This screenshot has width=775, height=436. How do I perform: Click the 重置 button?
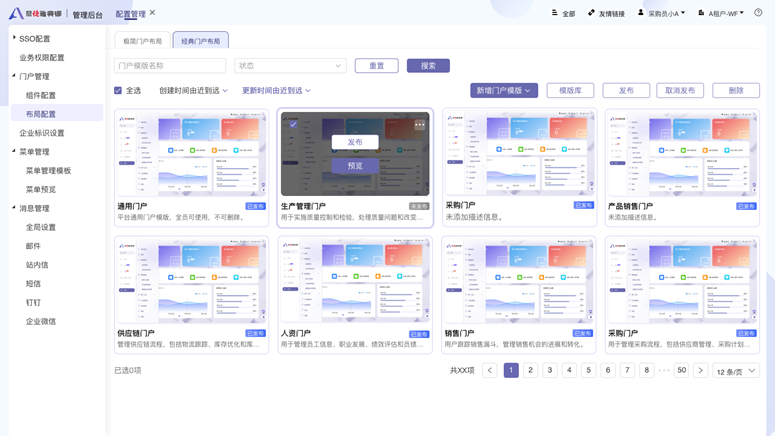[x=377, y=66]
